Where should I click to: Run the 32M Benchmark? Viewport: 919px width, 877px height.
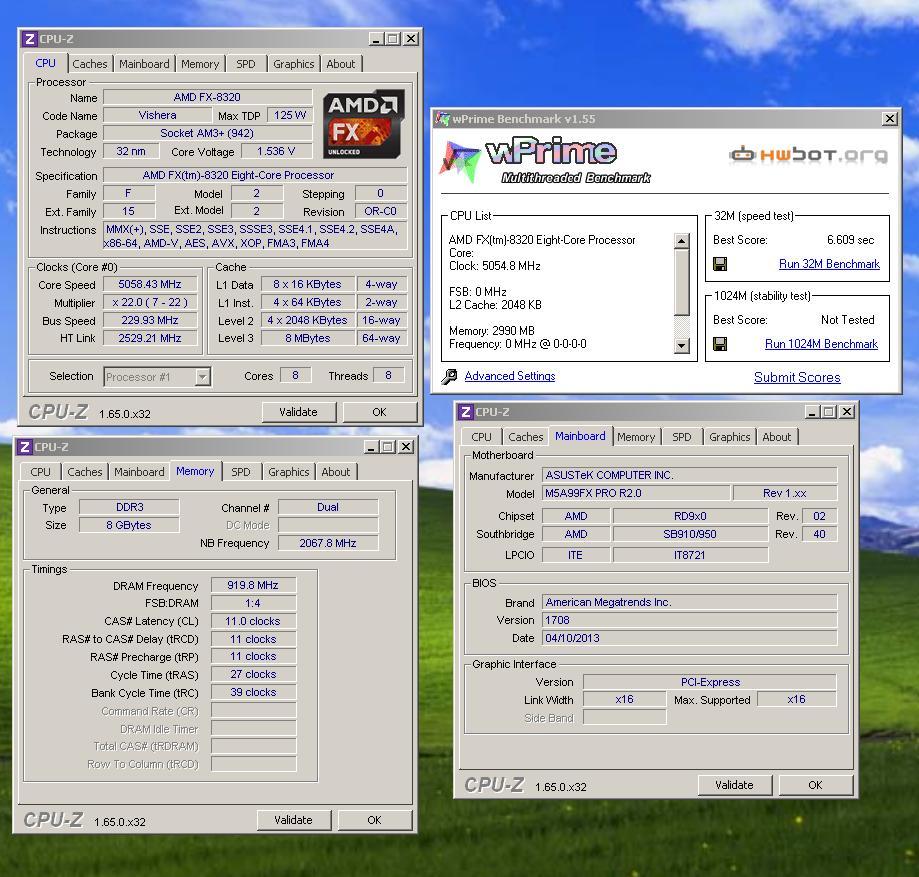click(829, 264)
